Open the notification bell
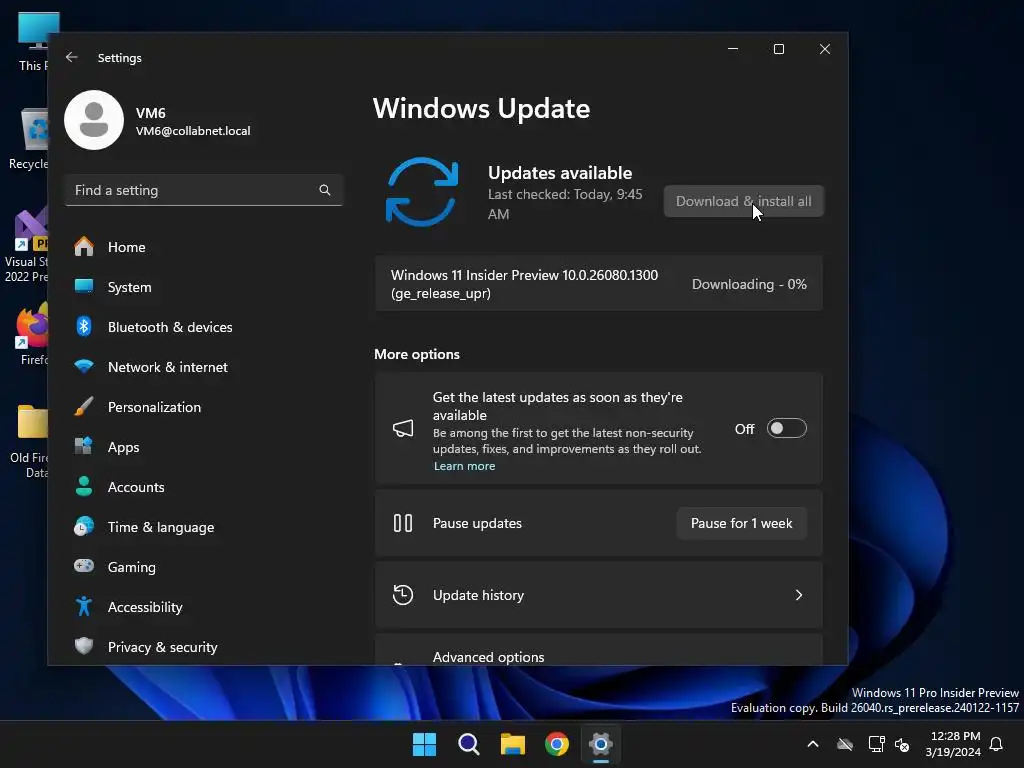The image size is (1024, 768). tap(996, 744)
